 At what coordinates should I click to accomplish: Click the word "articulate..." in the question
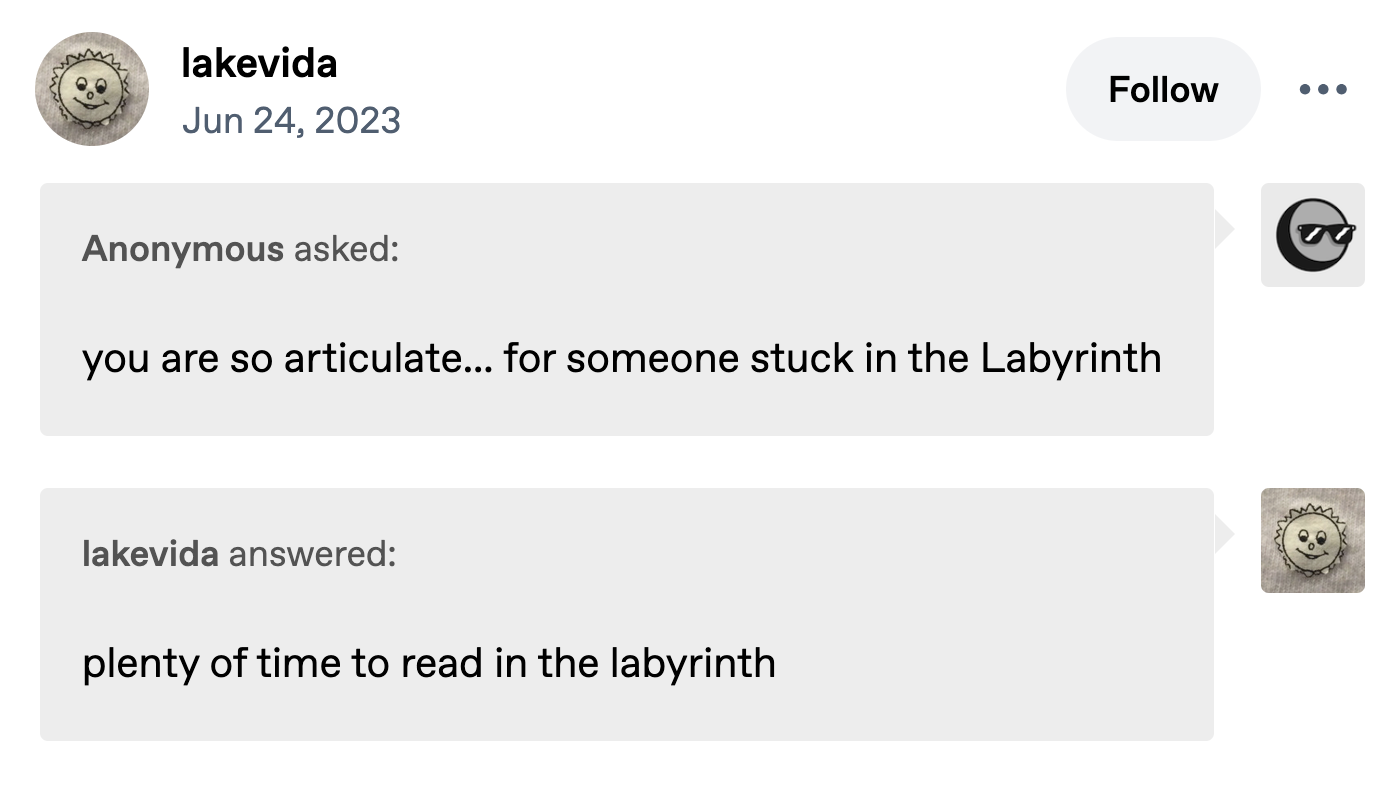point(387,358)
